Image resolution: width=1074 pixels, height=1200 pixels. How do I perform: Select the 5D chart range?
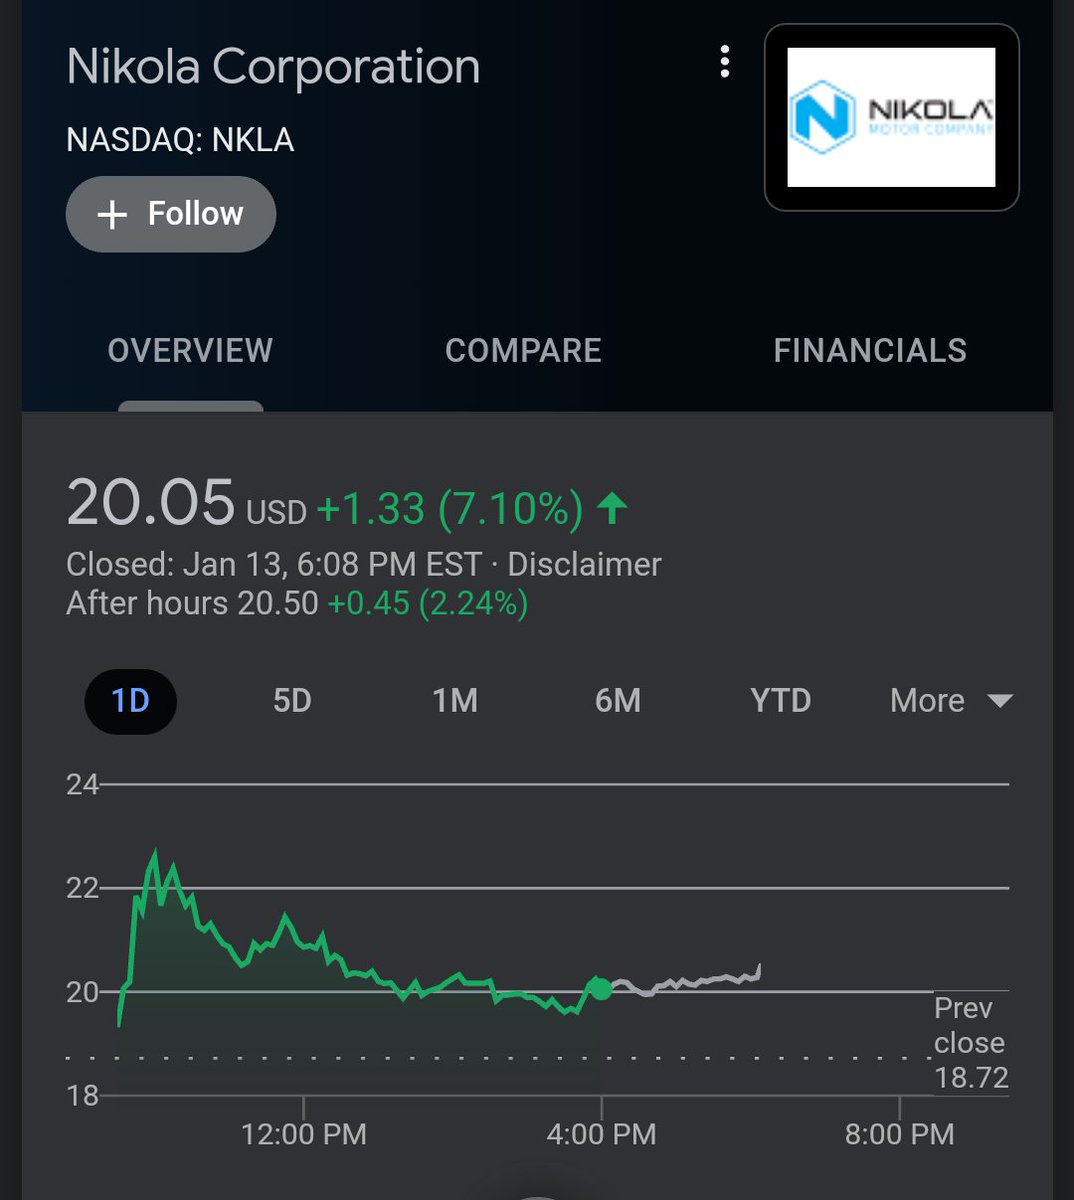(x=292, y=700)
